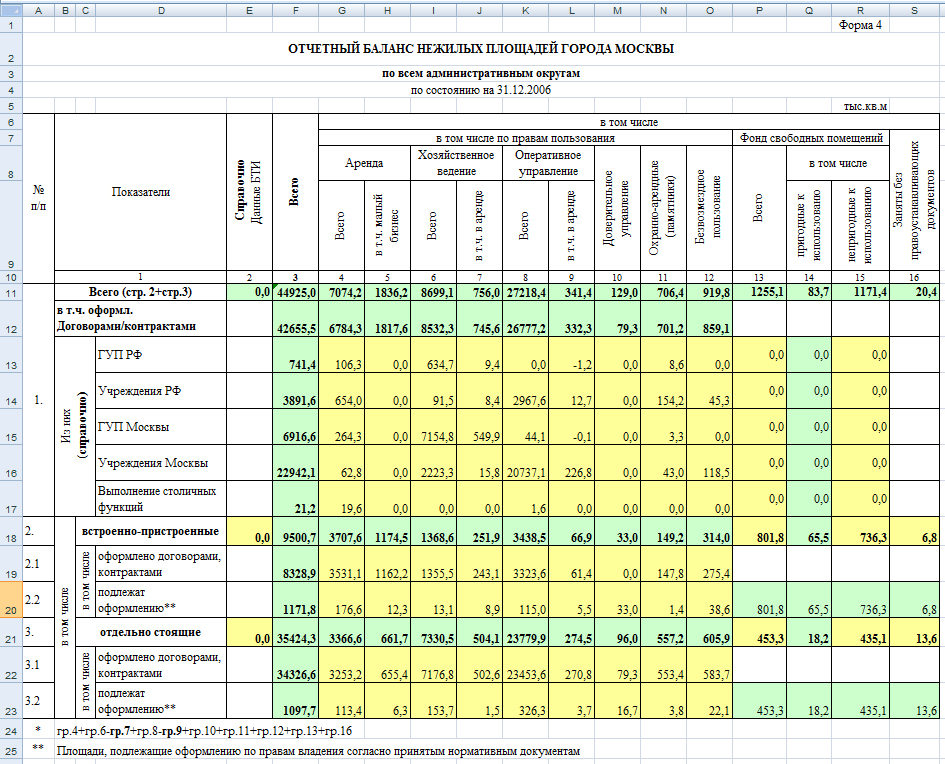
Task: Click the 'Справочно Данные БТИ' vertical header
Action: [x=249, y=192]
